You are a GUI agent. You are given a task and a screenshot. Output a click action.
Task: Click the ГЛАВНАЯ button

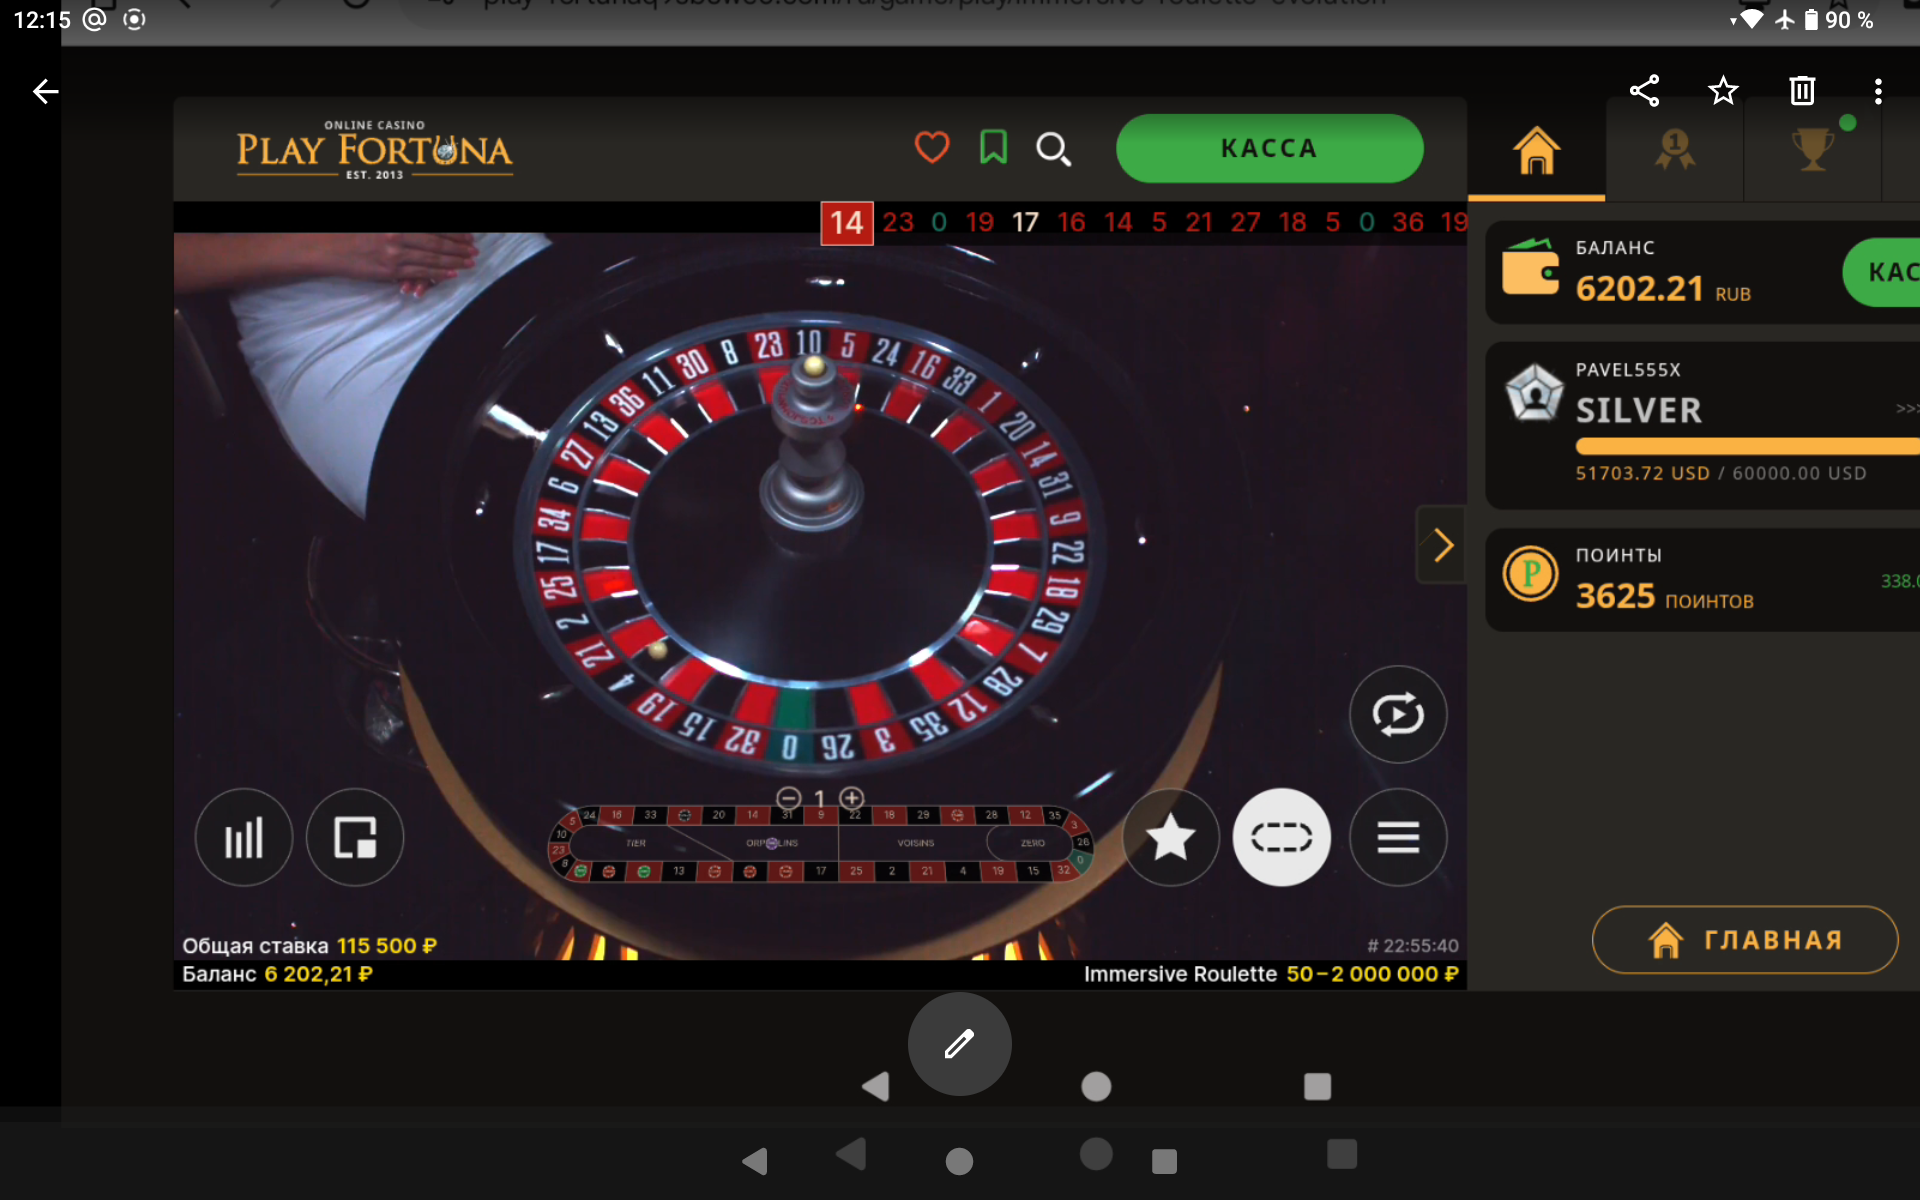pyautogui.click(x=1744, y=940)
